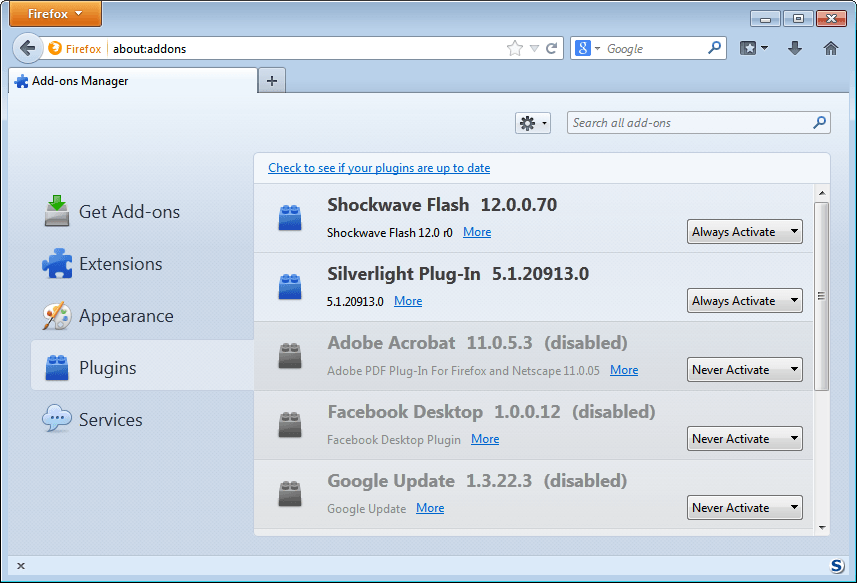Open More link for Facebook Desktop Plugin
The width and height of the screenshot is (857, 583).
(x=485, y=439)
